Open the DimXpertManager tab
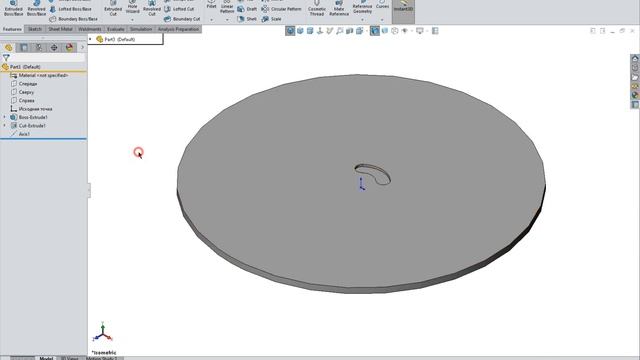 (54, 47)
